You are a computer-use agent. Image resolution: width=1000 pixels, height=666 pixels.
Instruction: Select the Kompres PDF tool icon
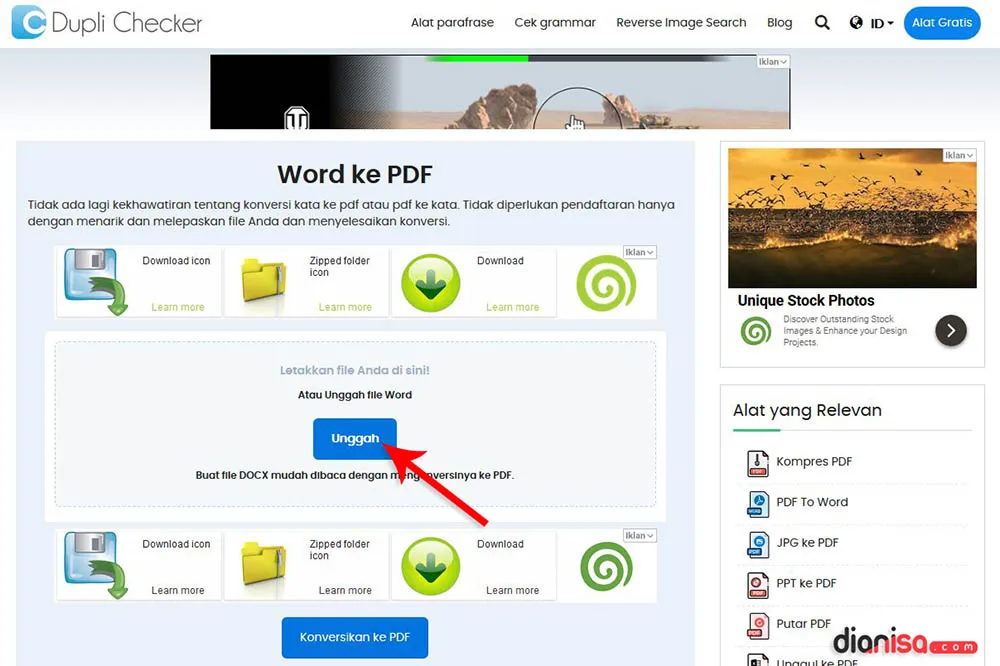click(x=757, y=463)
